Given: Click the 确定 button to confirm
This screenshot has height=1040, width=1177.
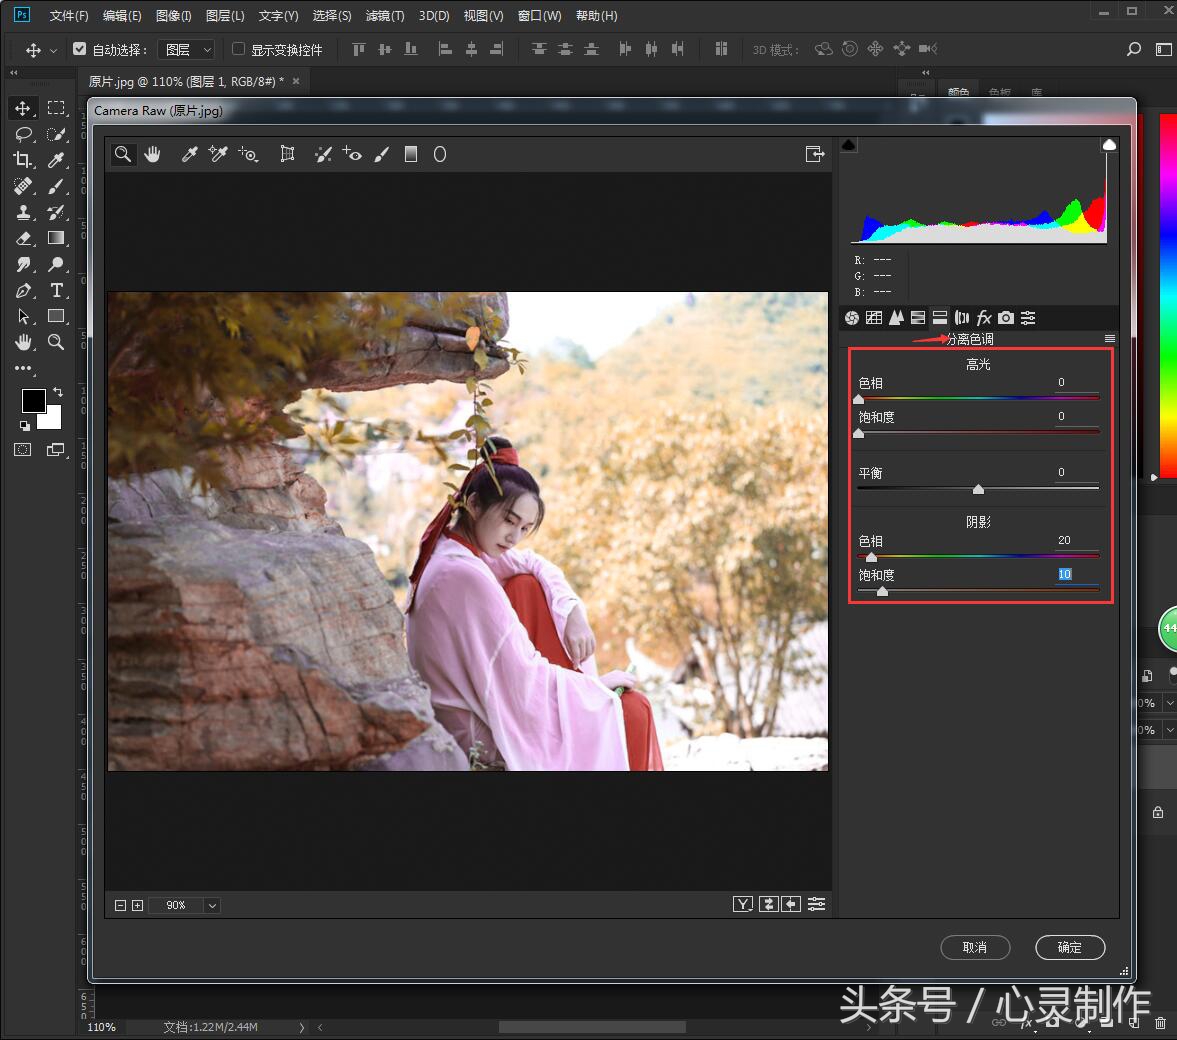Looking at the screenshot, I should pos(1070,948).
